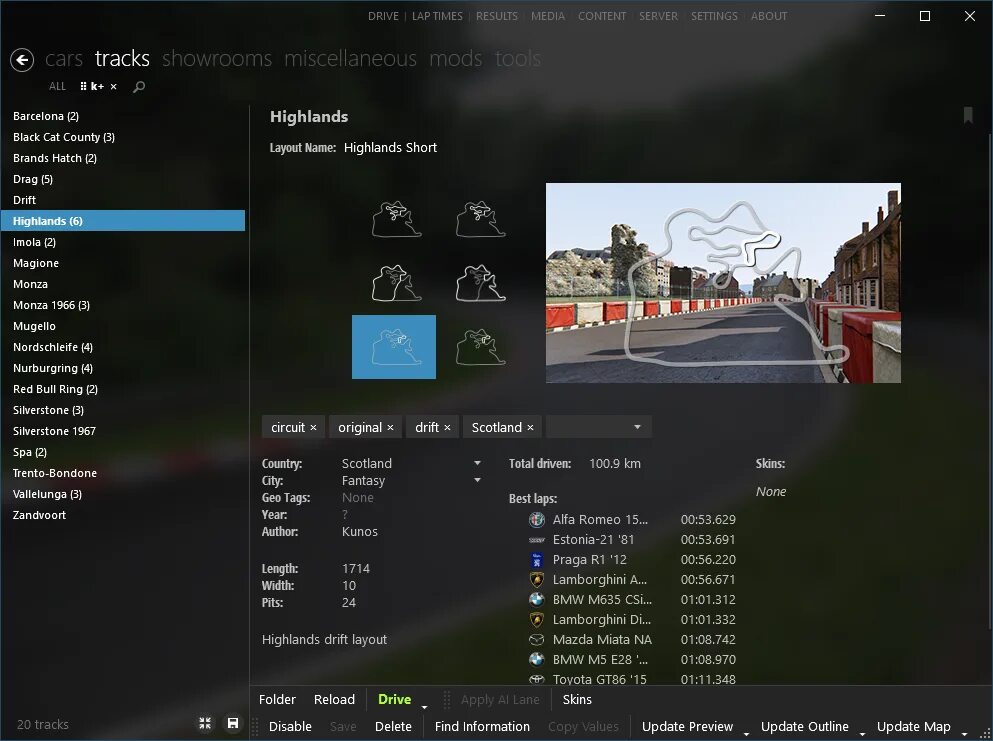The width and height of the screenshot is (993, 741).
Task: Click the Folder button
Action: coord(277,700)
